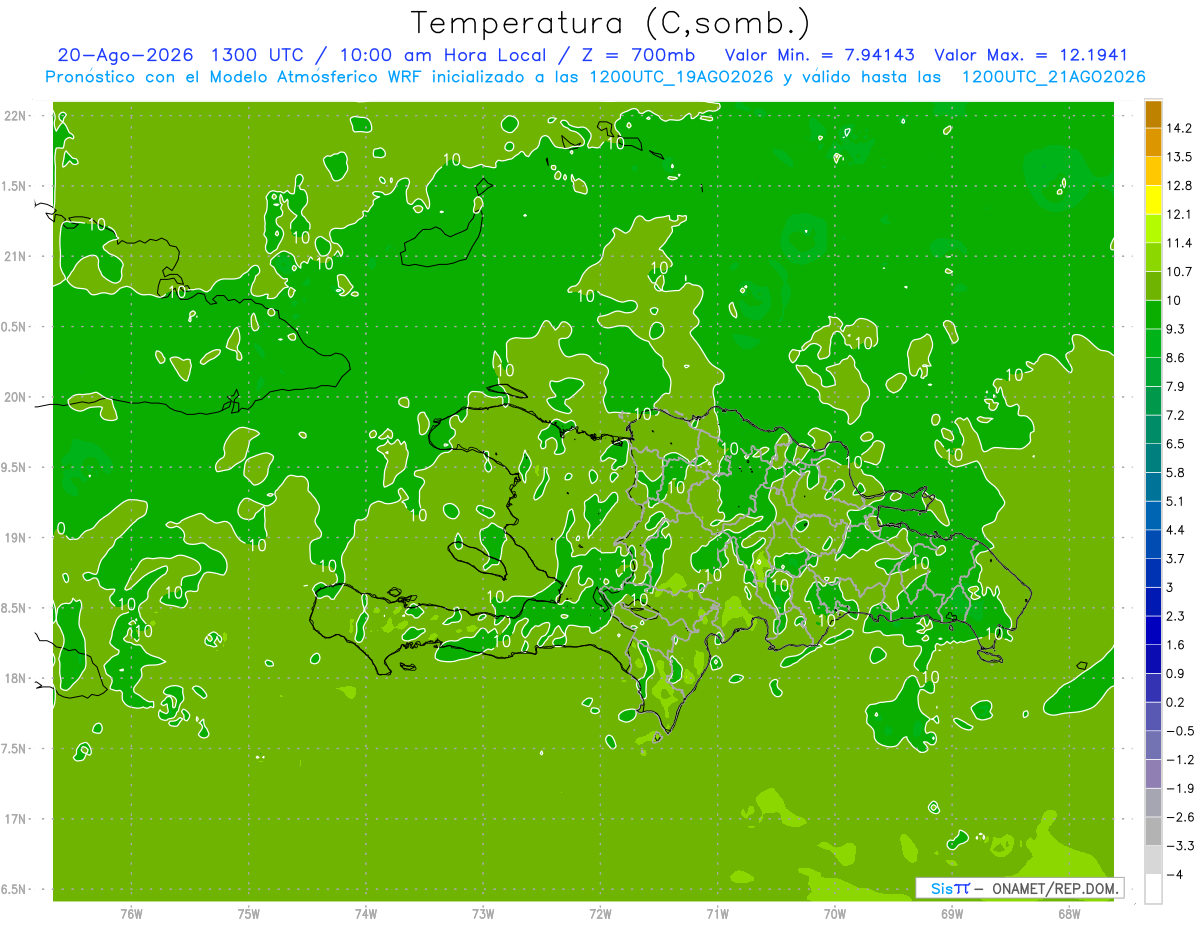The width and height of the screenshot is (1200, 927).
Task: Click the colorbar value '12.1'
Action: point(1179,214)
